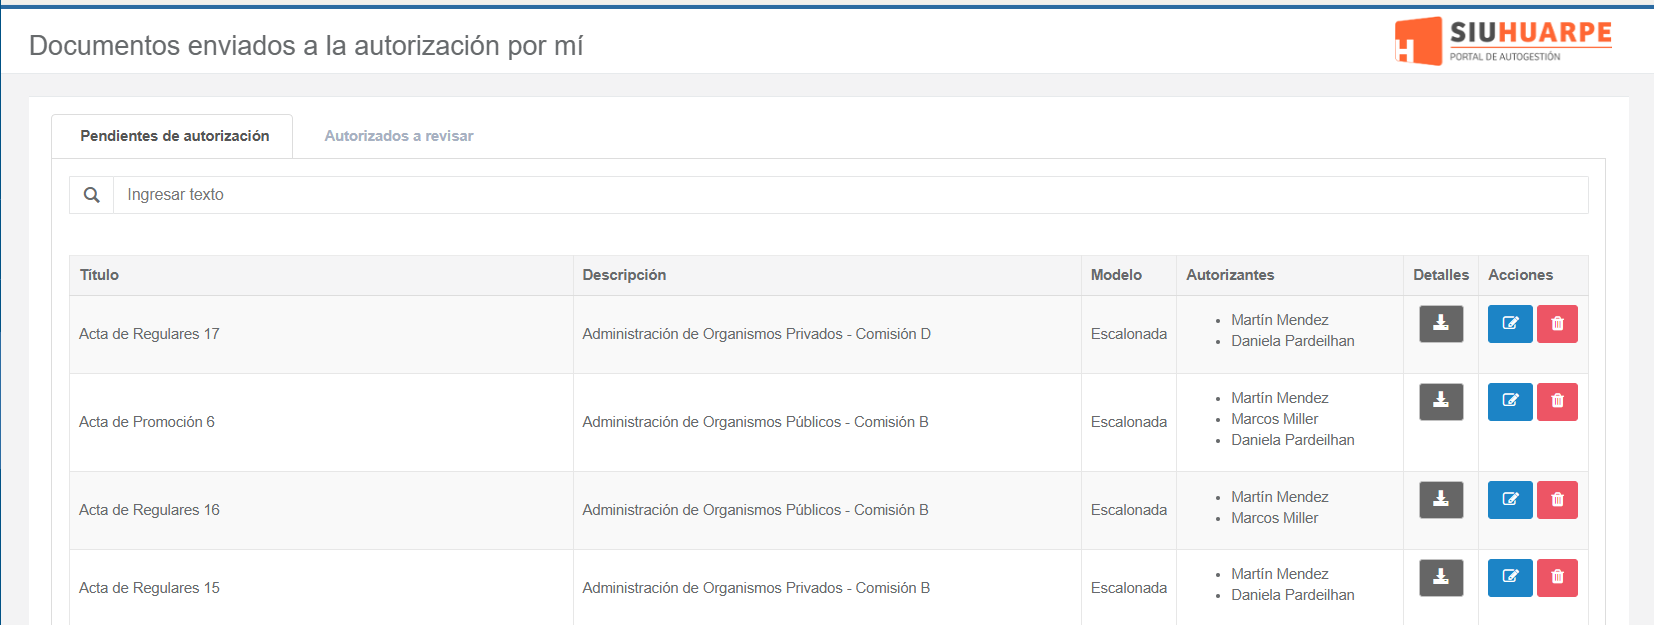Delete the Acta de Regulares 16 document

(1557, 500)
